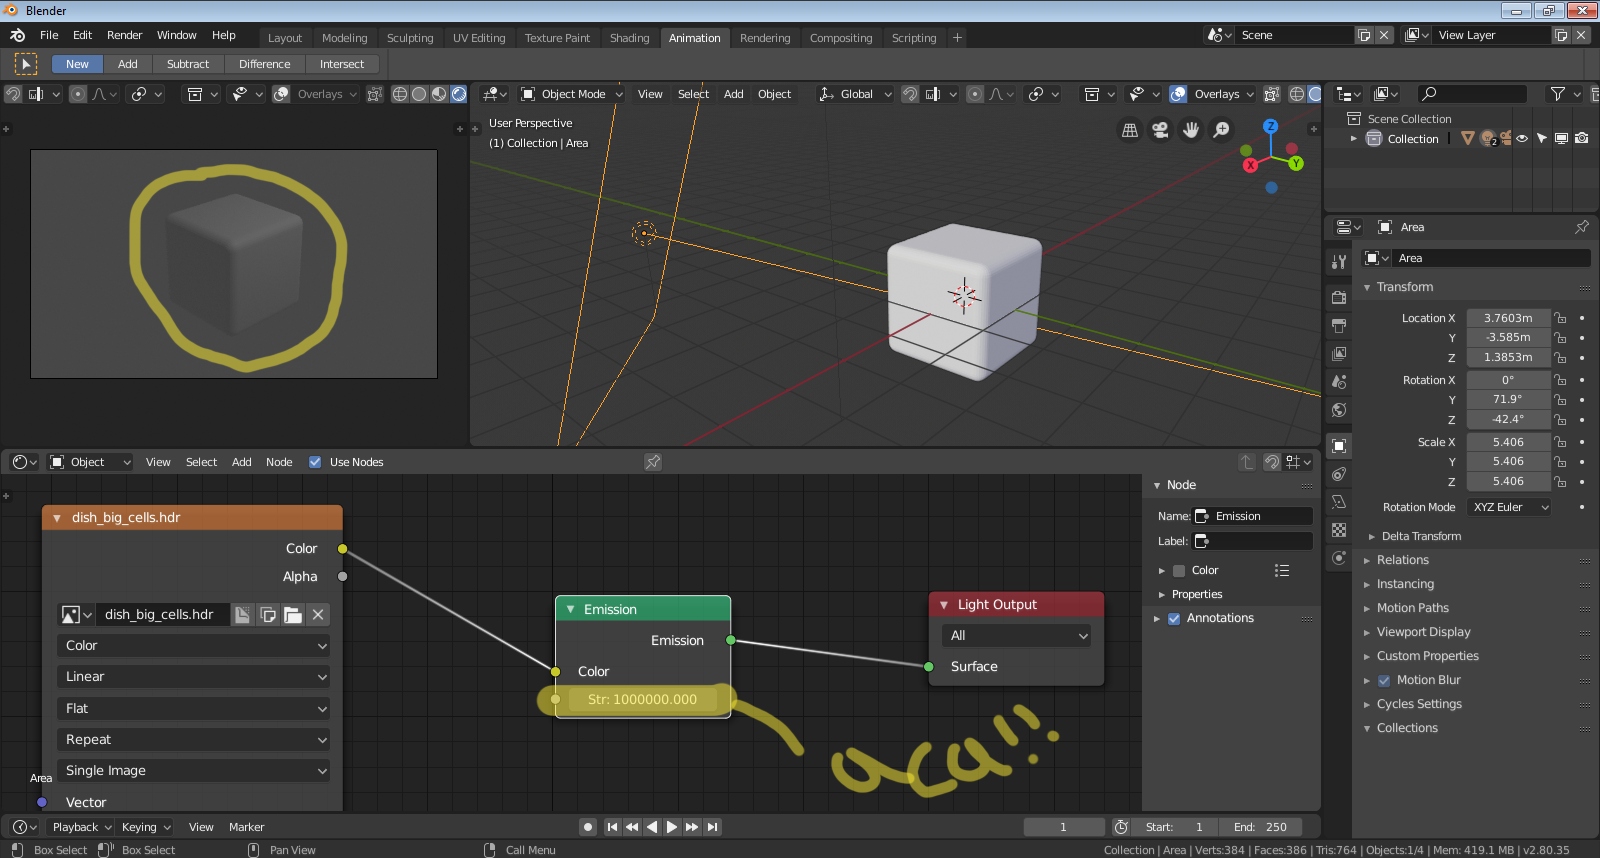Image resolution: width=1600 pixels, height=858 pixels.
Task: Open the timeline Marker menu
Action: click(246, 827)
